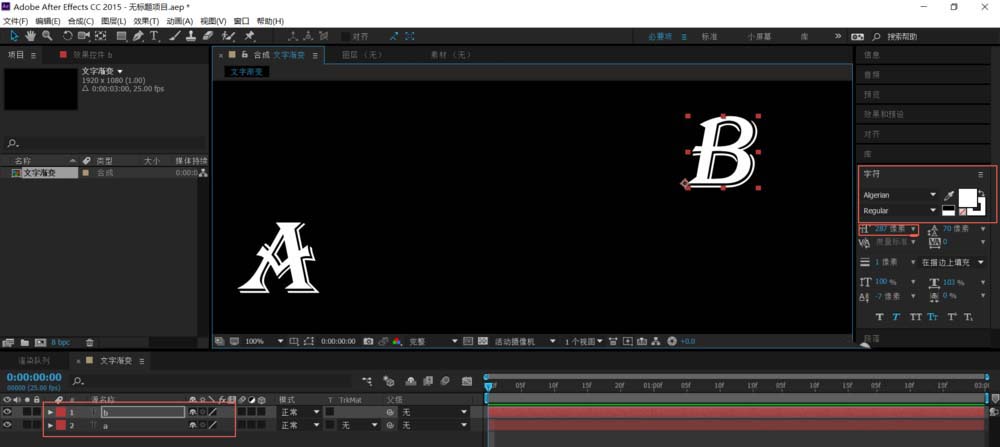Open the 文件(F) menu
1000x447 pixels.
pos(16,21)
